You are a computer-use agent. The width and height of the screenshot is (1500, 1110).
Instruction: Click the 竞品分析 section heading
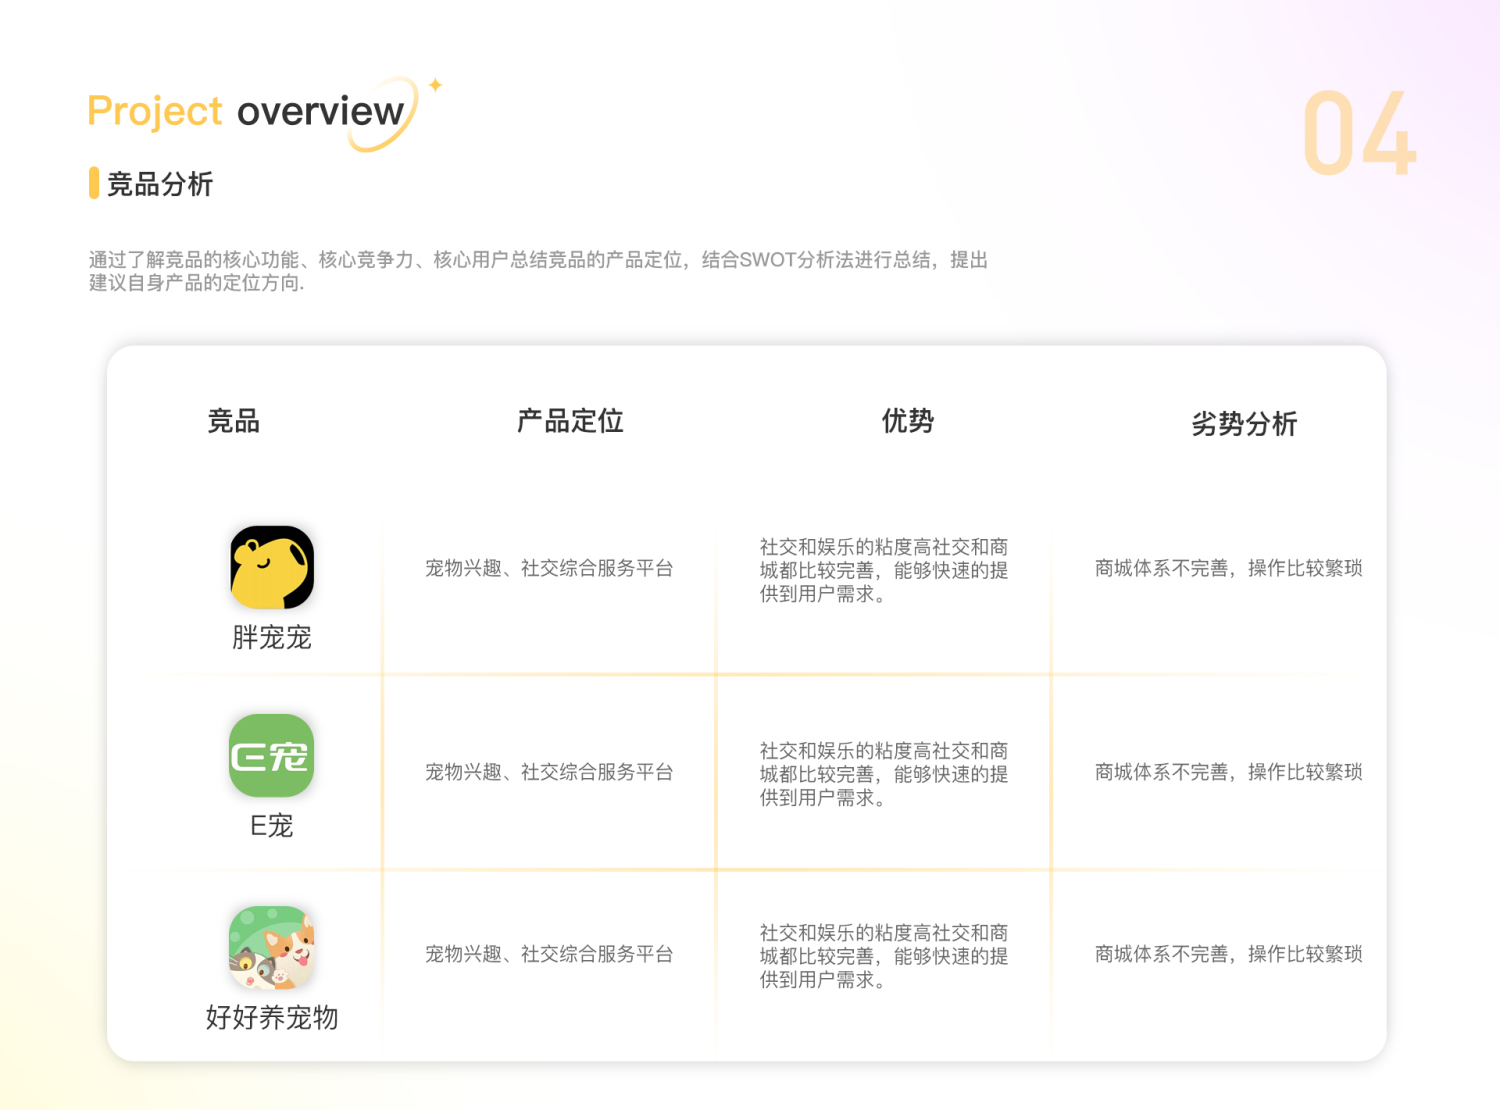point(160,184)
